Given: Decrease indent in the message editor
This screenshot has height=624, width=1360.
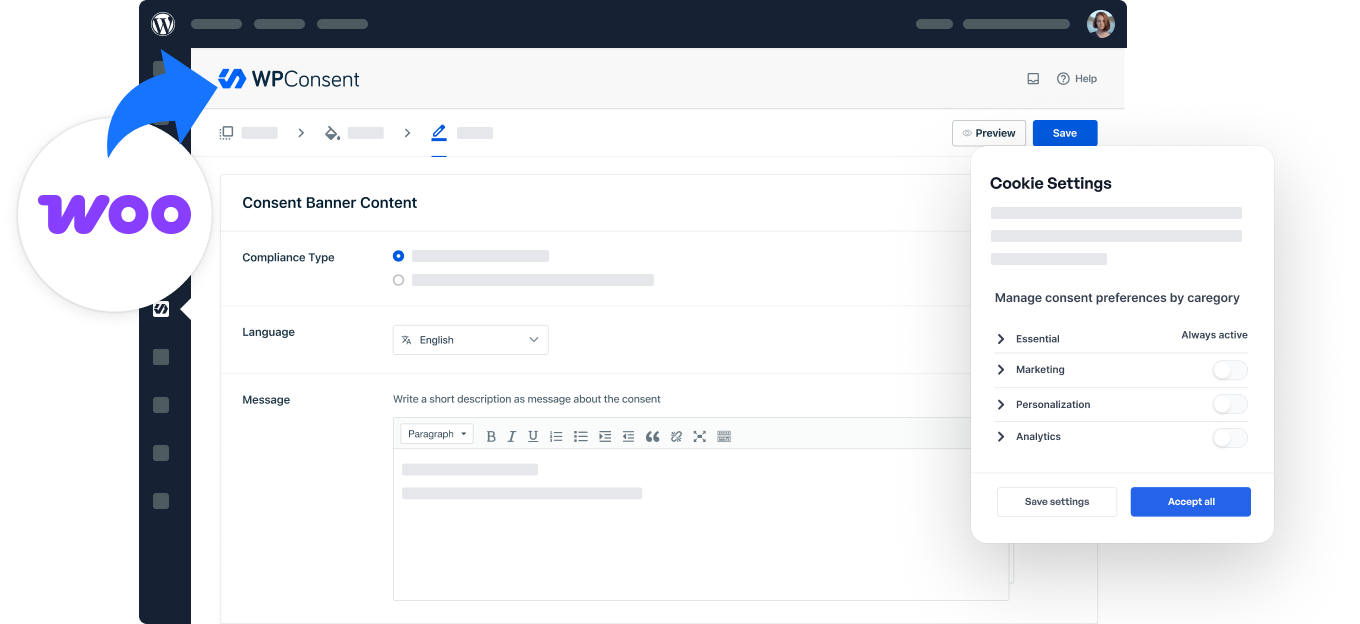Looking at the screenshot, I should (629, 436).
